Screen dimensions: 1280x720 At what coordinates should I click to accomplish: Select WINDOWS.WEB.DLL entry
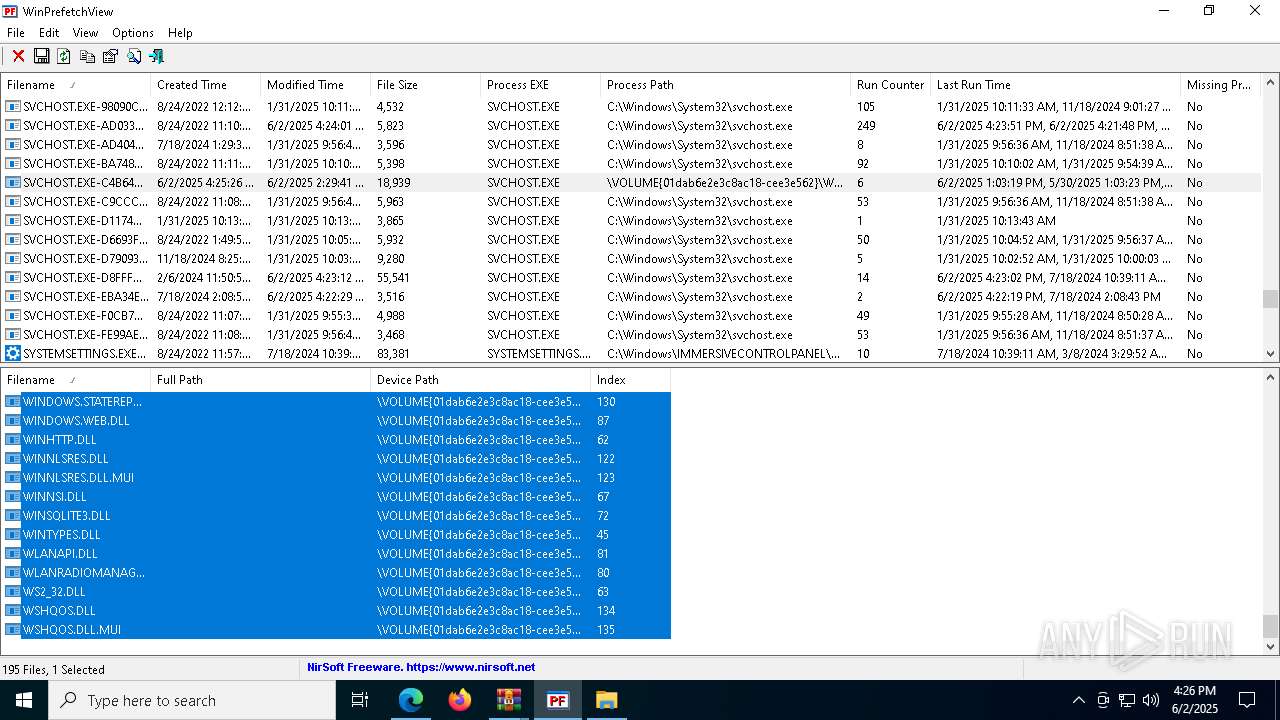(x=336, y=421)
